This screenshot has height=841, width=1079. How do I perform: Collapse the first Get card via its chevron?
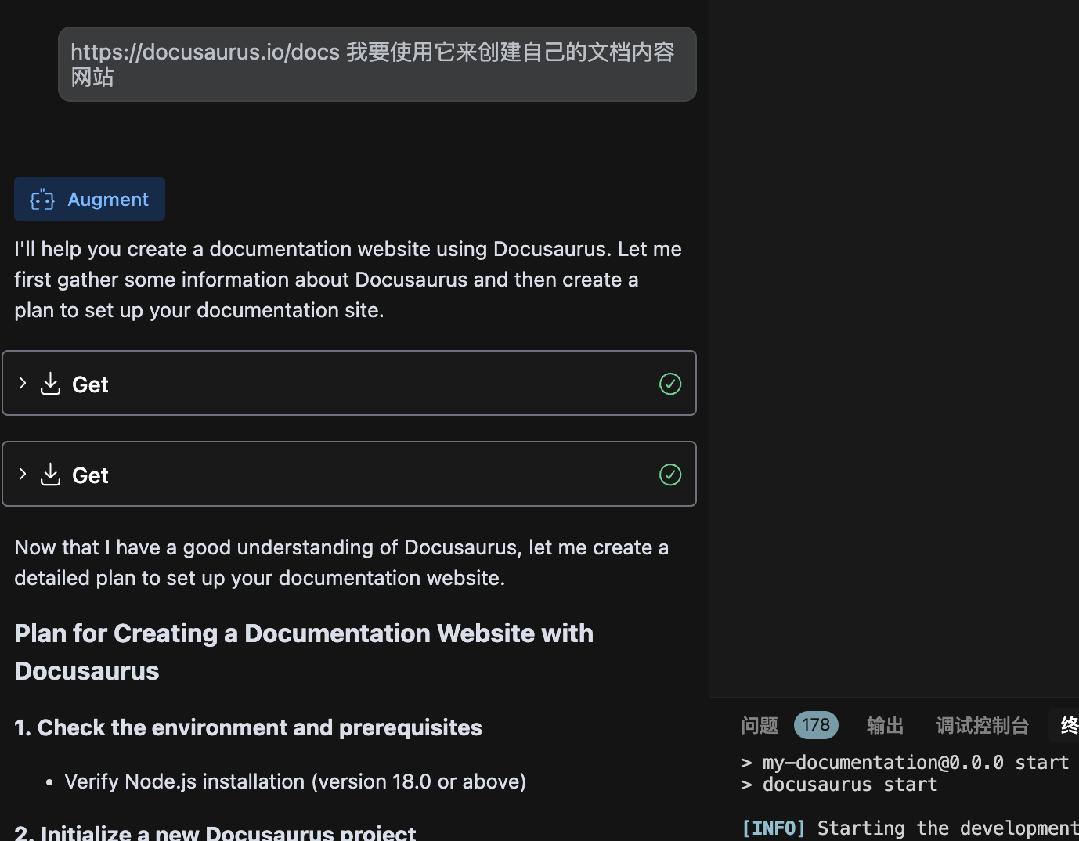click(22, 383)
